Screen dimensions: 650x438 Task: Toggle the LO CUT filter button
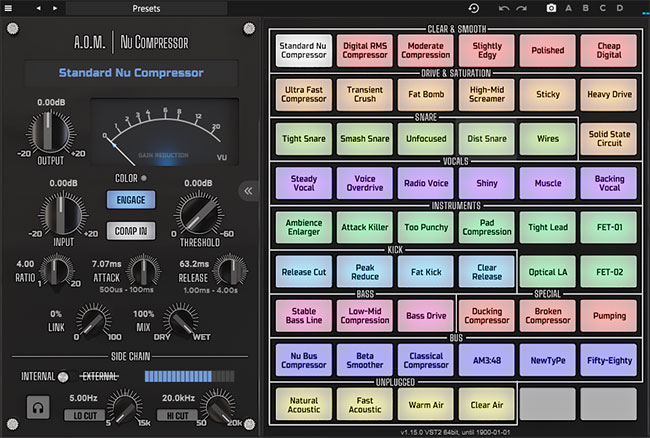pyautogui.click(x=85, y=415)
